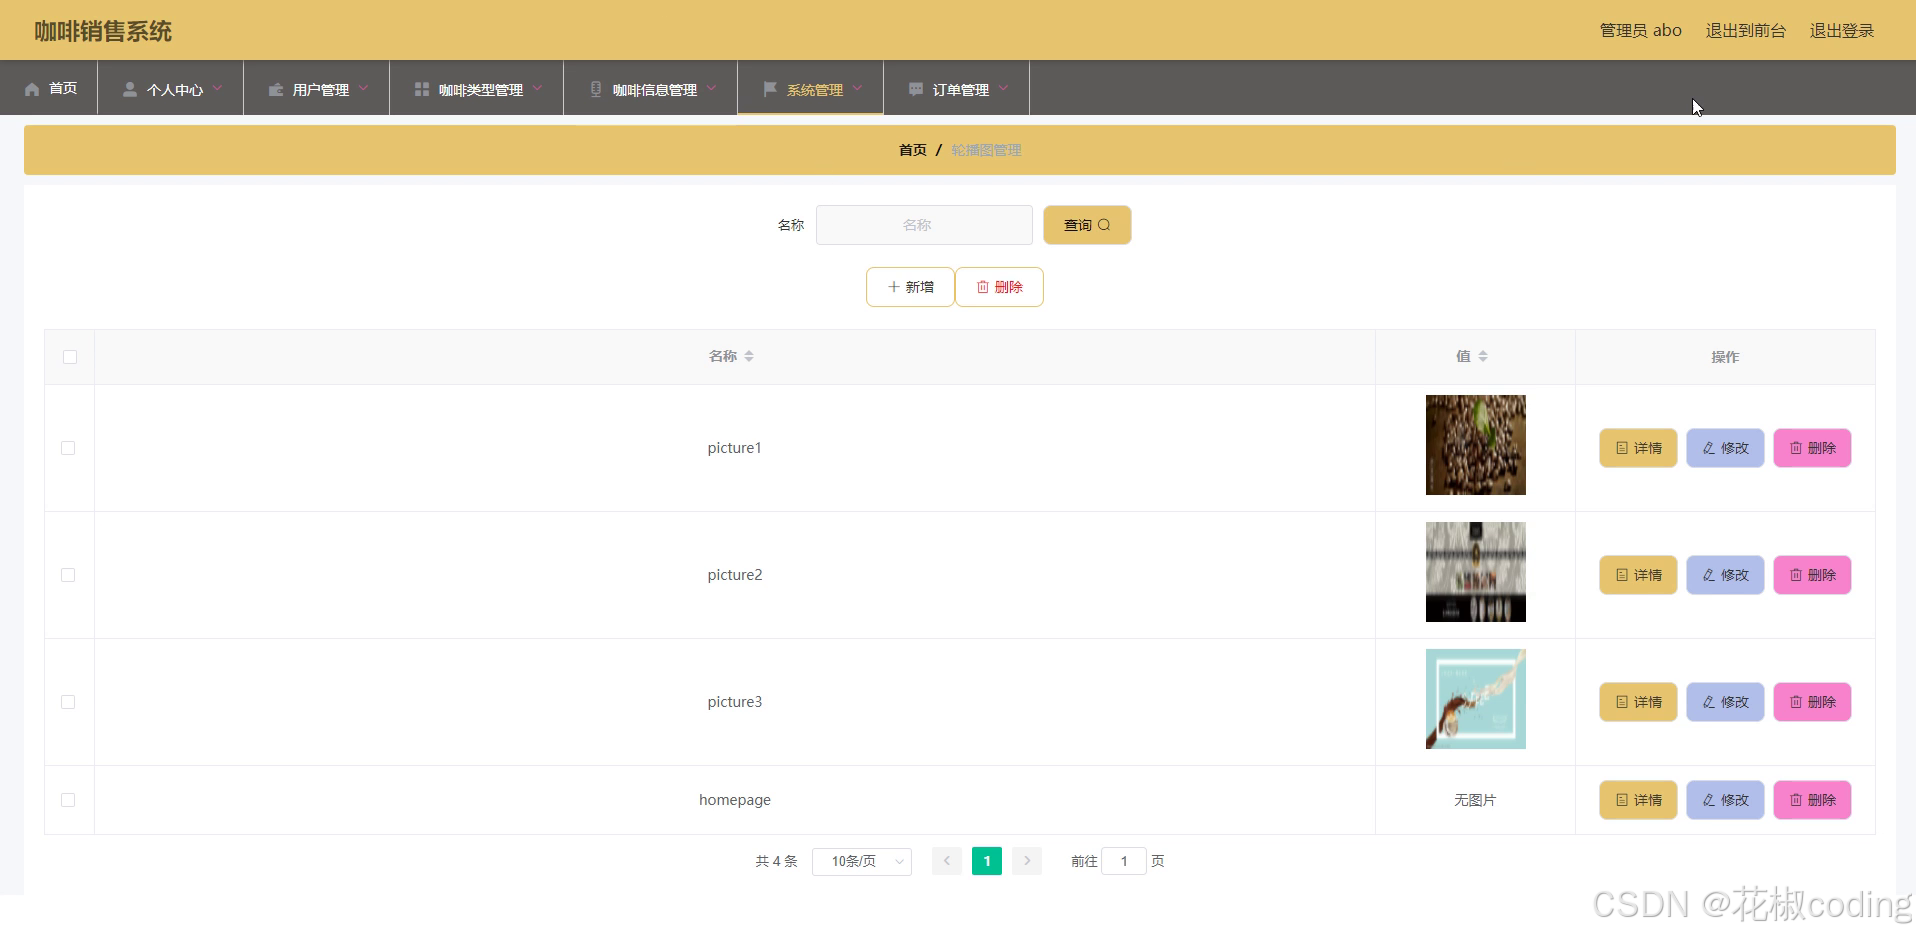Click the briefcase icon for 用户管理
This screenshot has height=936, width=1916.
[x=276, y=89]
